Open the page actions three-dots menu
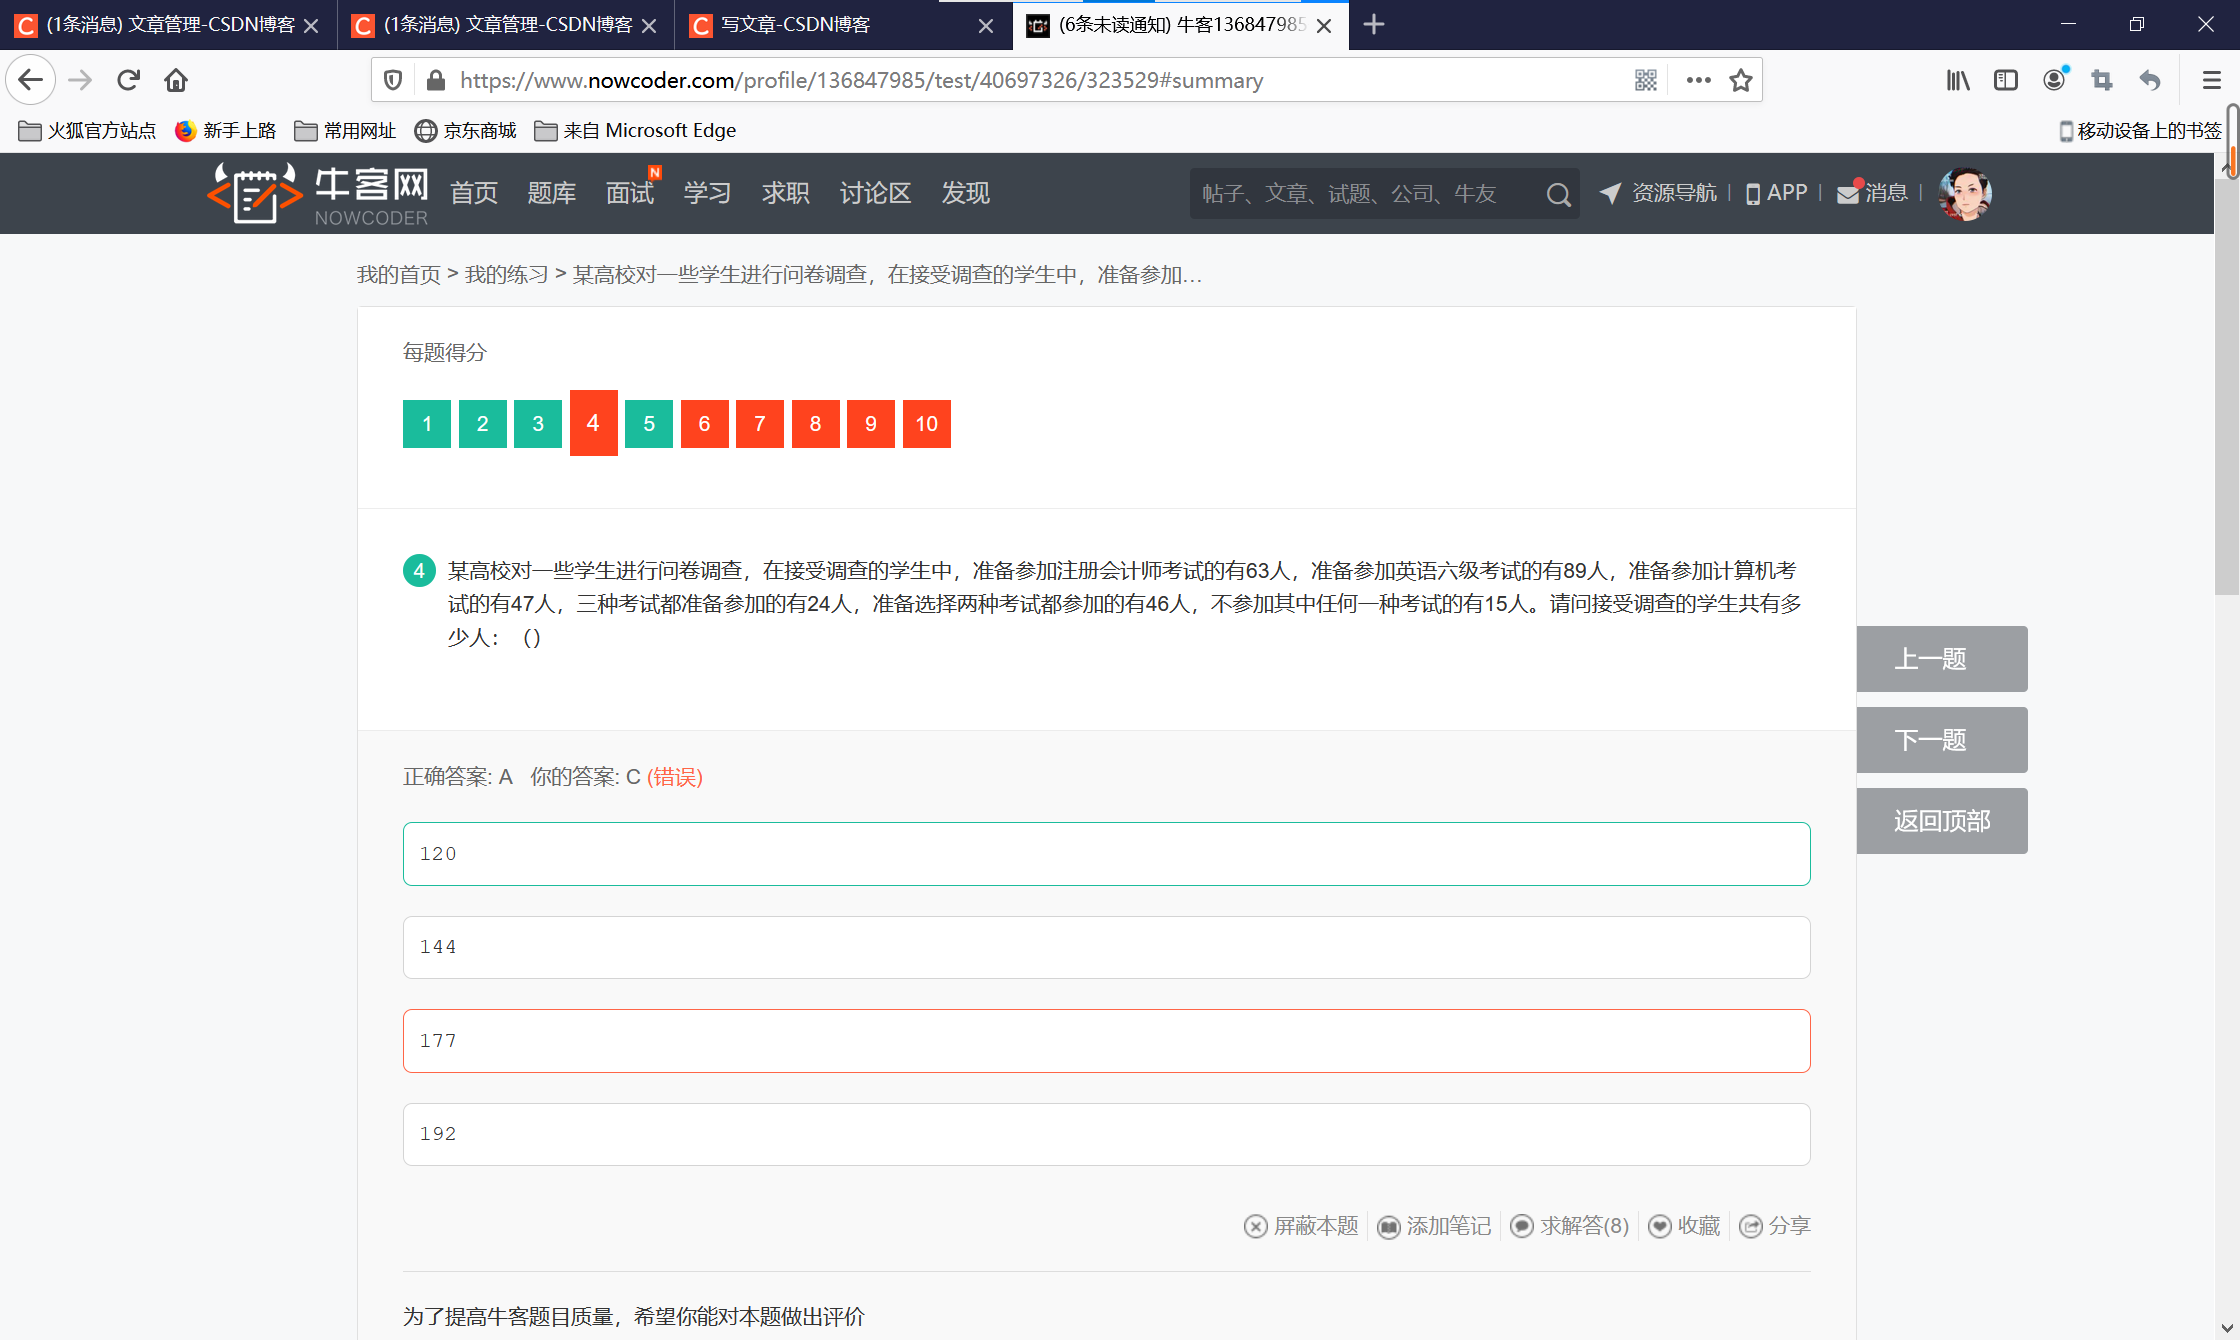Image resolution: width=2240 pixels, height=1340 pixels. click(x=1698, y=80)
